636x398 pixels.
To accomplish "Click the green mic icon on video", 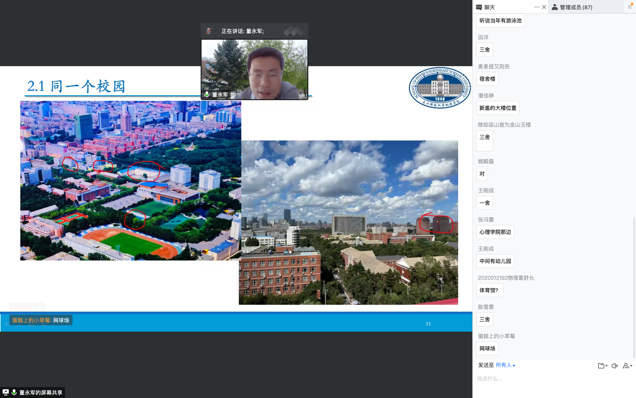I will click(206, 94).
